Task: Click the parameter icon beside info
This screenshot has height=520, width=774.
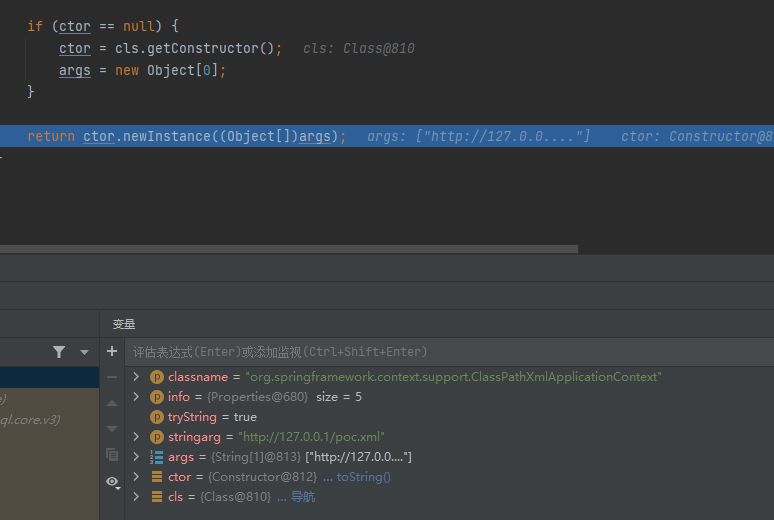Action: pos(156,397)
